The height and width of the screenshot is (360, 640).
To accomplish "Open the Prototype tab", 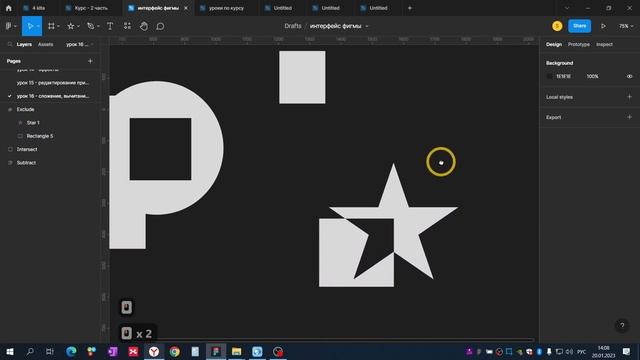I will click(579, 44).
